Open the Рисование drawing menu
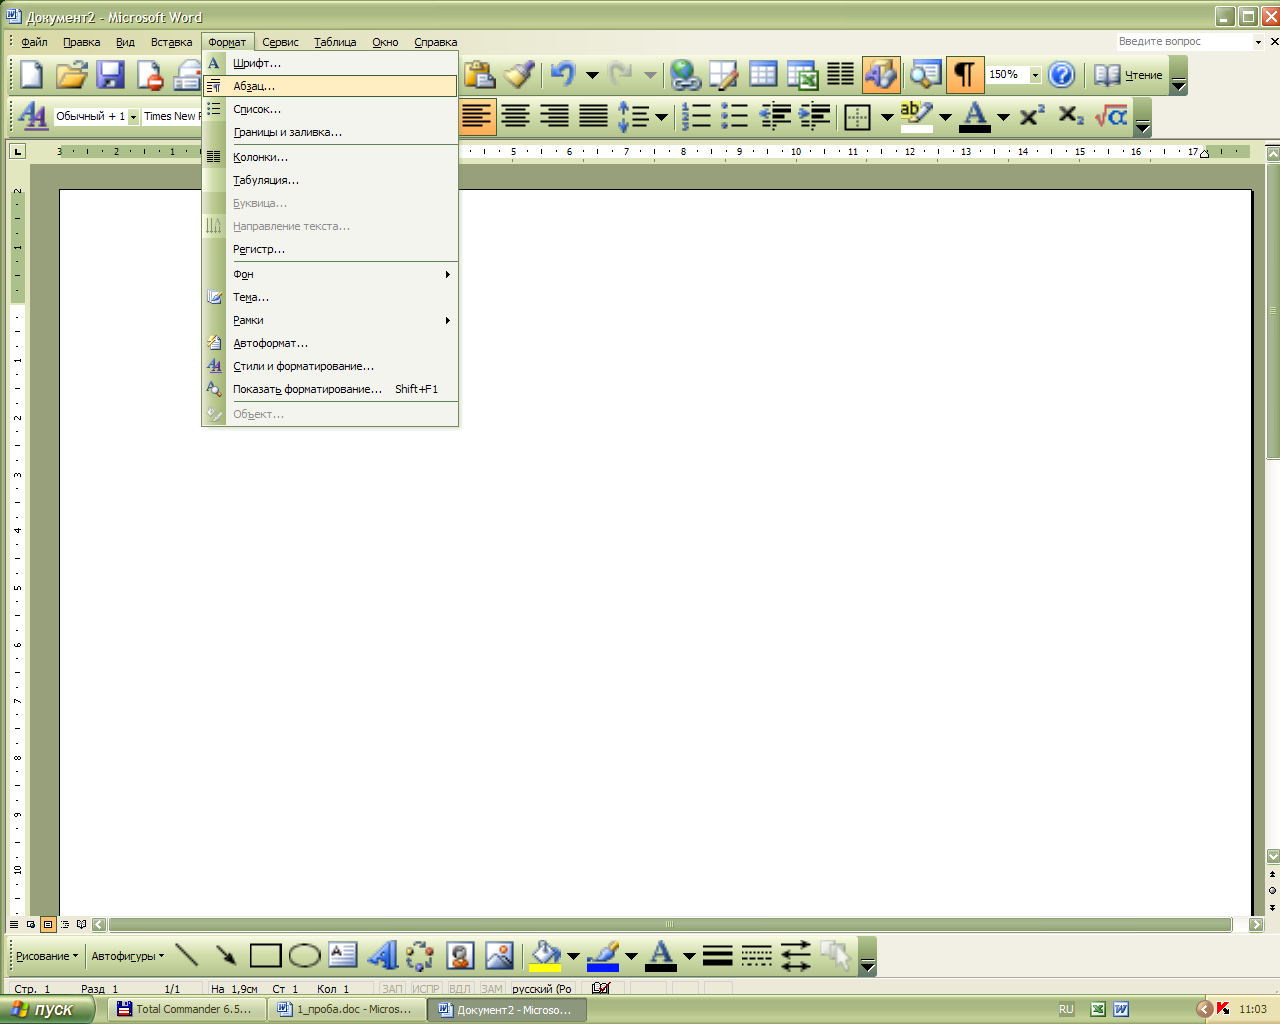1280x1024 pixels. pyautogui.click(x=47, y=956)
